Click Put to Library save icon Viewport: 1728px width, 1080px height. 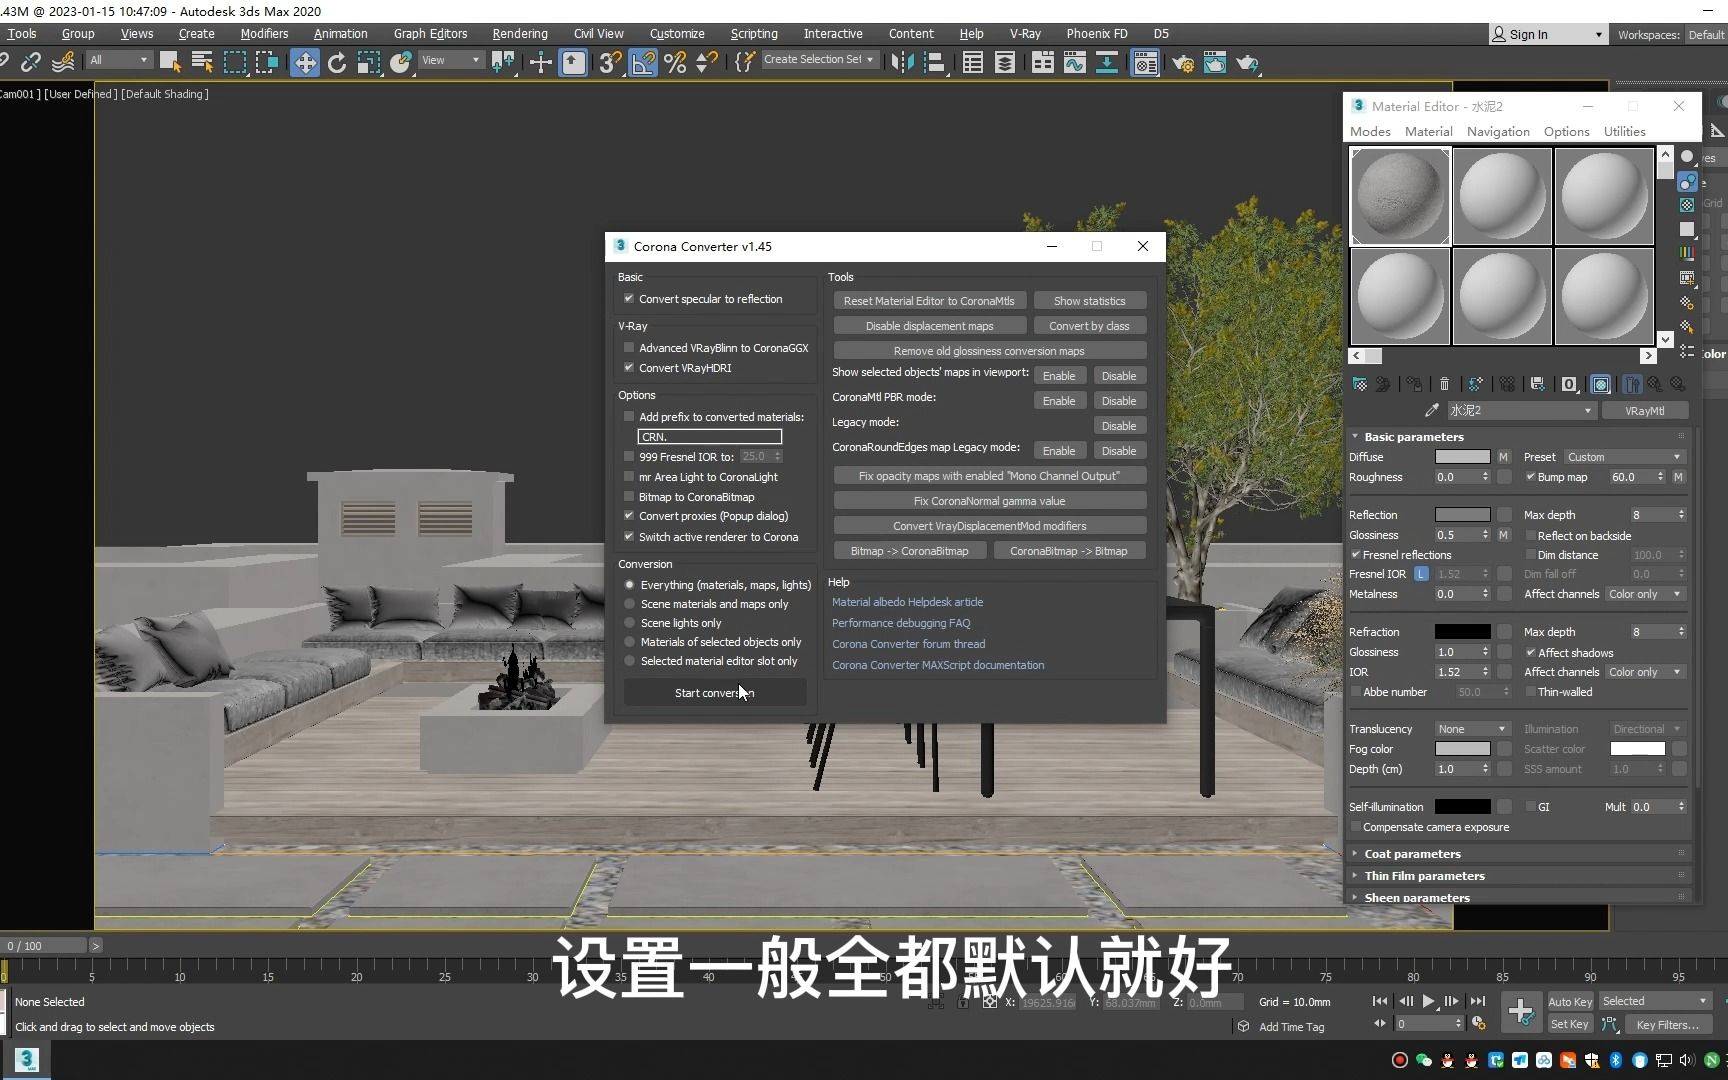[x=1538, y=384]
